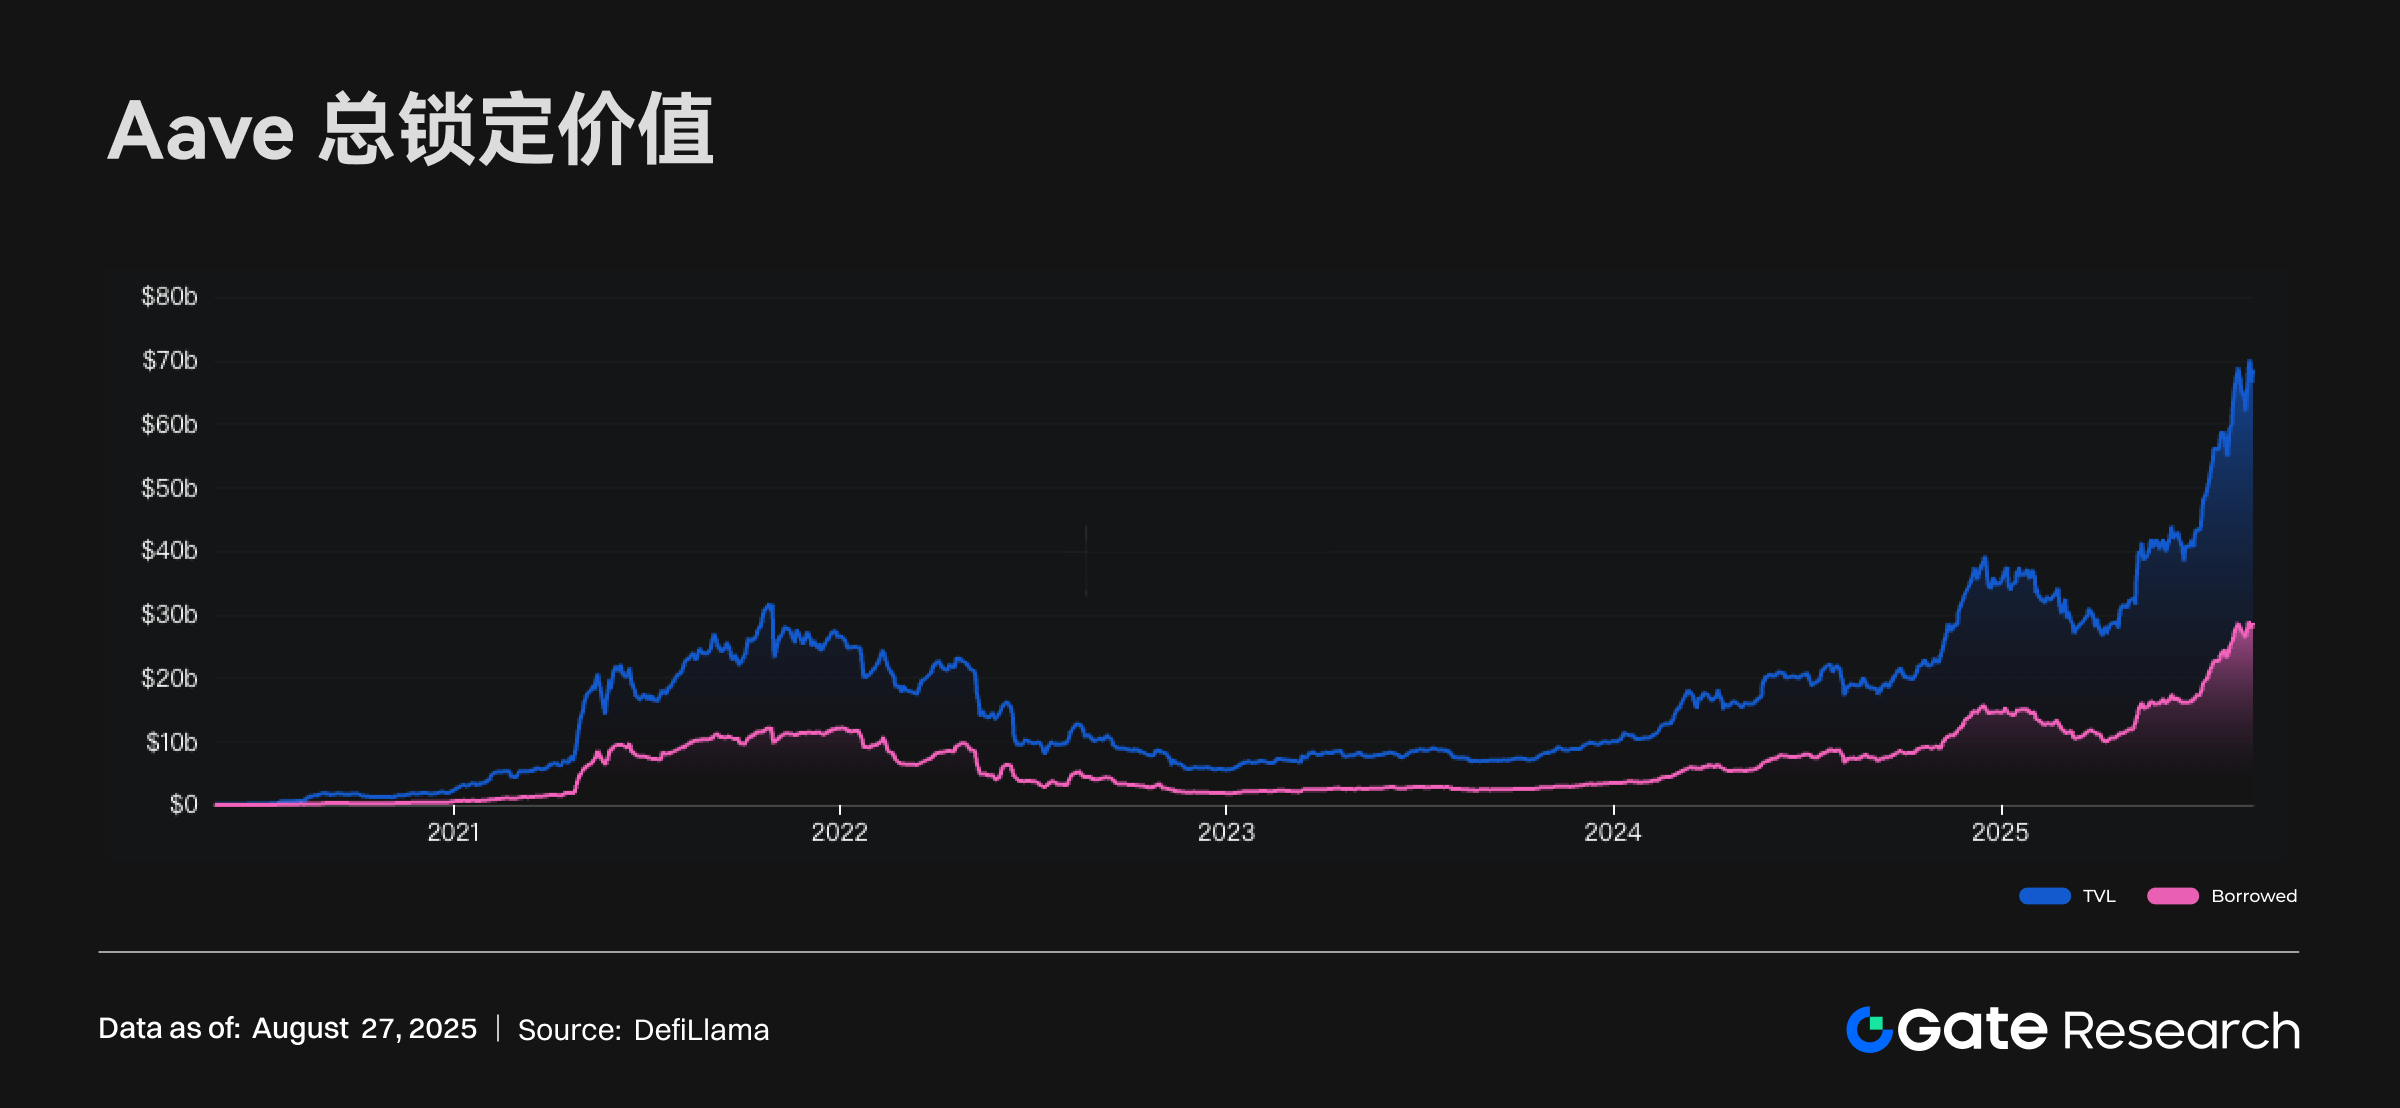Click the $0 y-axis label
The height and width of the screenshot is (1108, 2400).
point(183,805)
